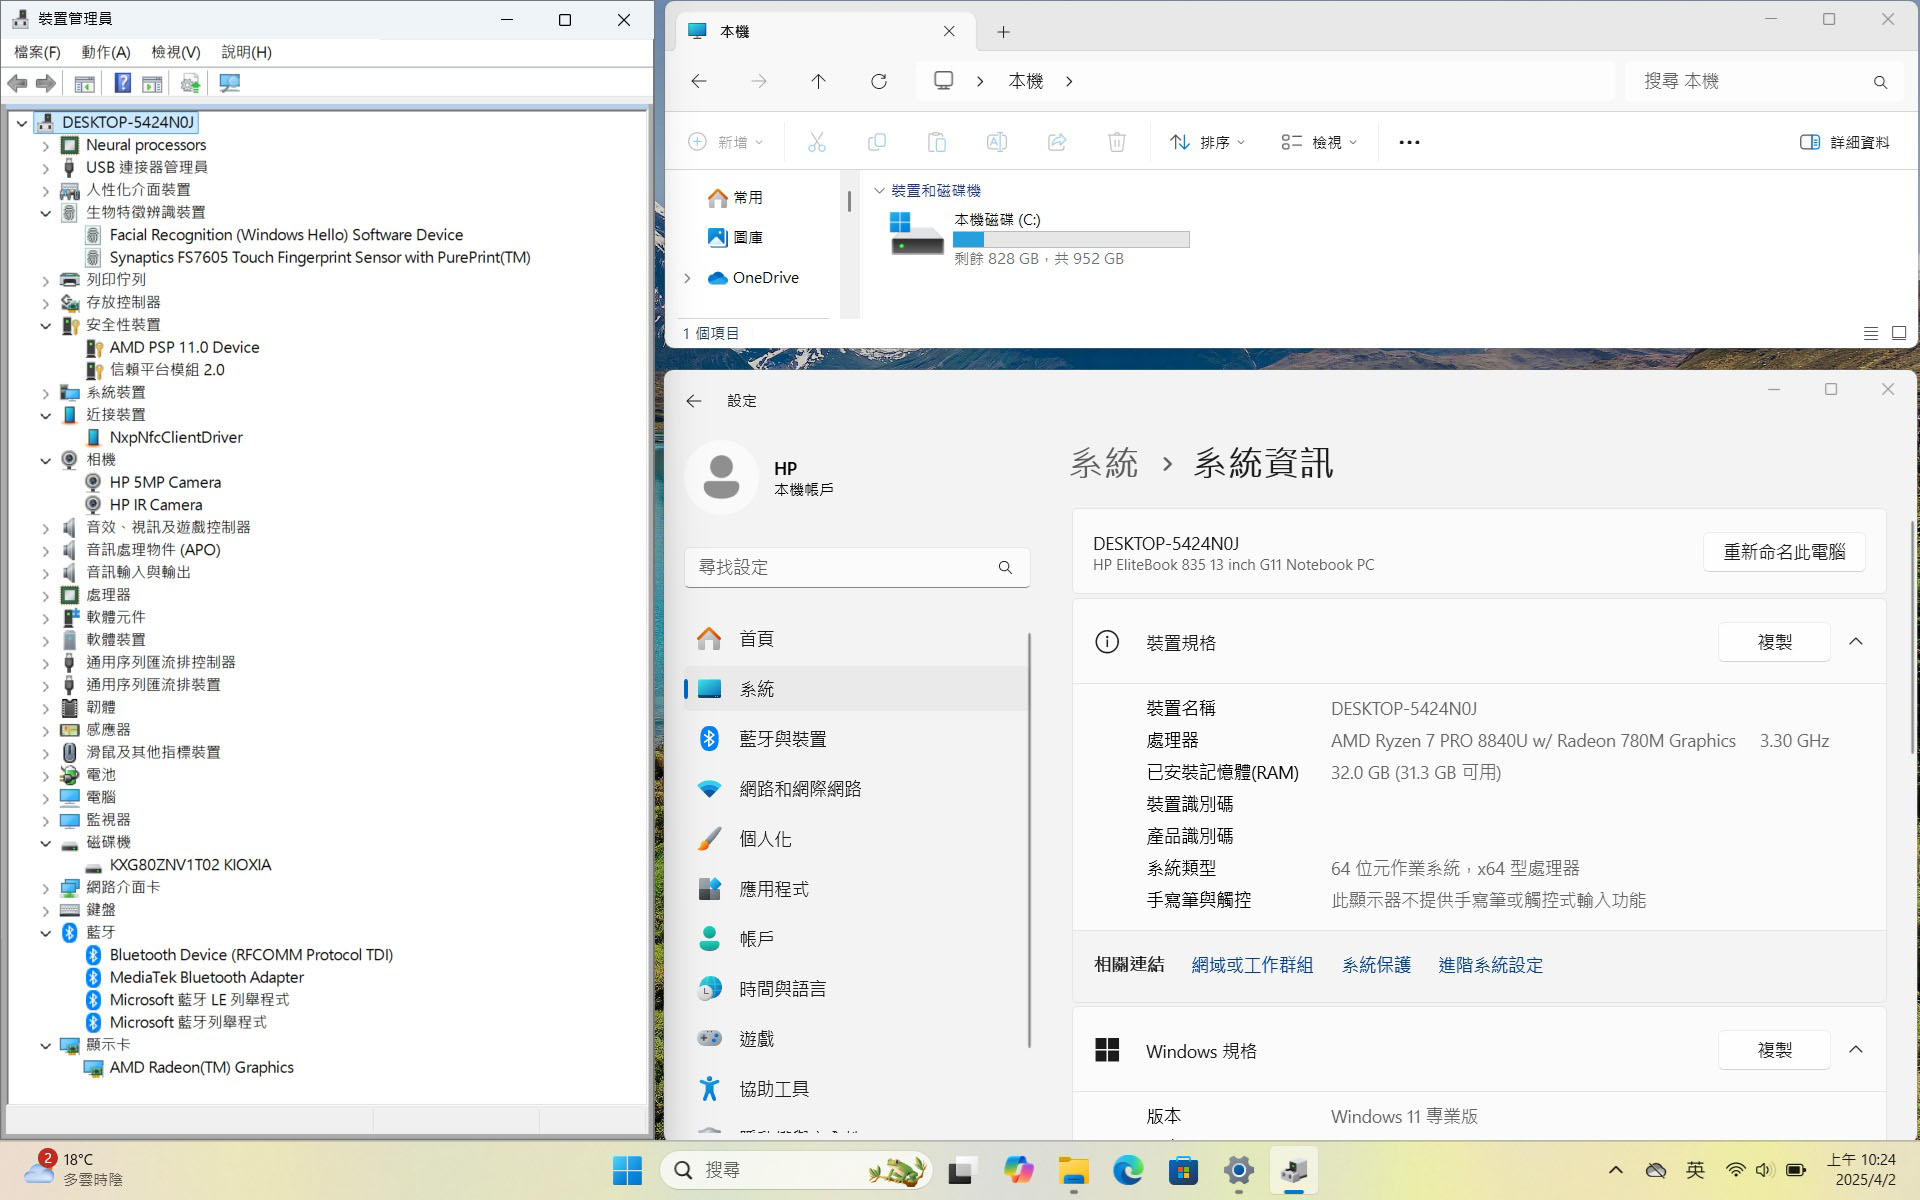Click the delete trash icon in File Explorer
This screenshot has height=1200, width=1920.
click(x=1117, y=142)
